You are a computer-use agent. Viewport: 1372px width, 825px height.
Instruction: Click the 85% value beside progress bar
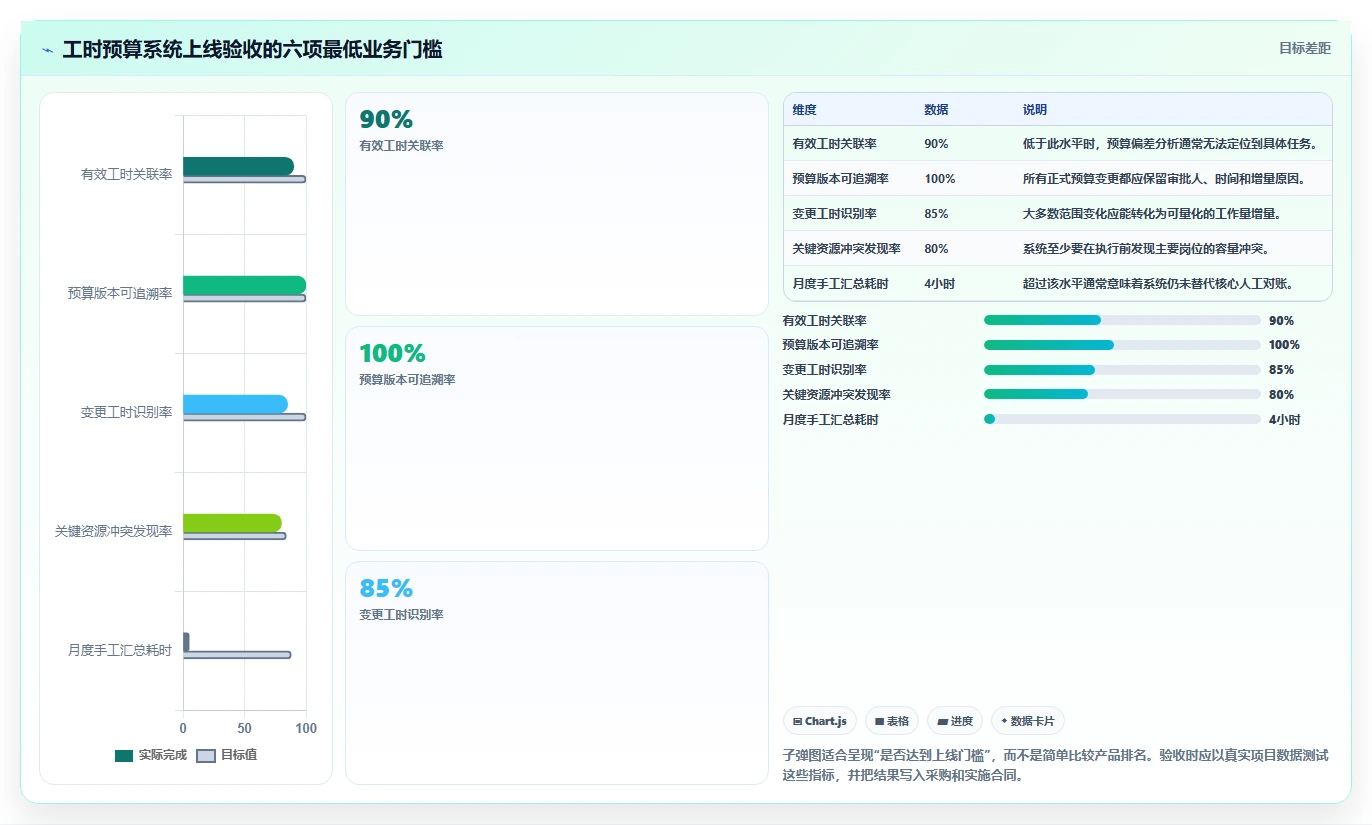click(x=1281, y=370)
